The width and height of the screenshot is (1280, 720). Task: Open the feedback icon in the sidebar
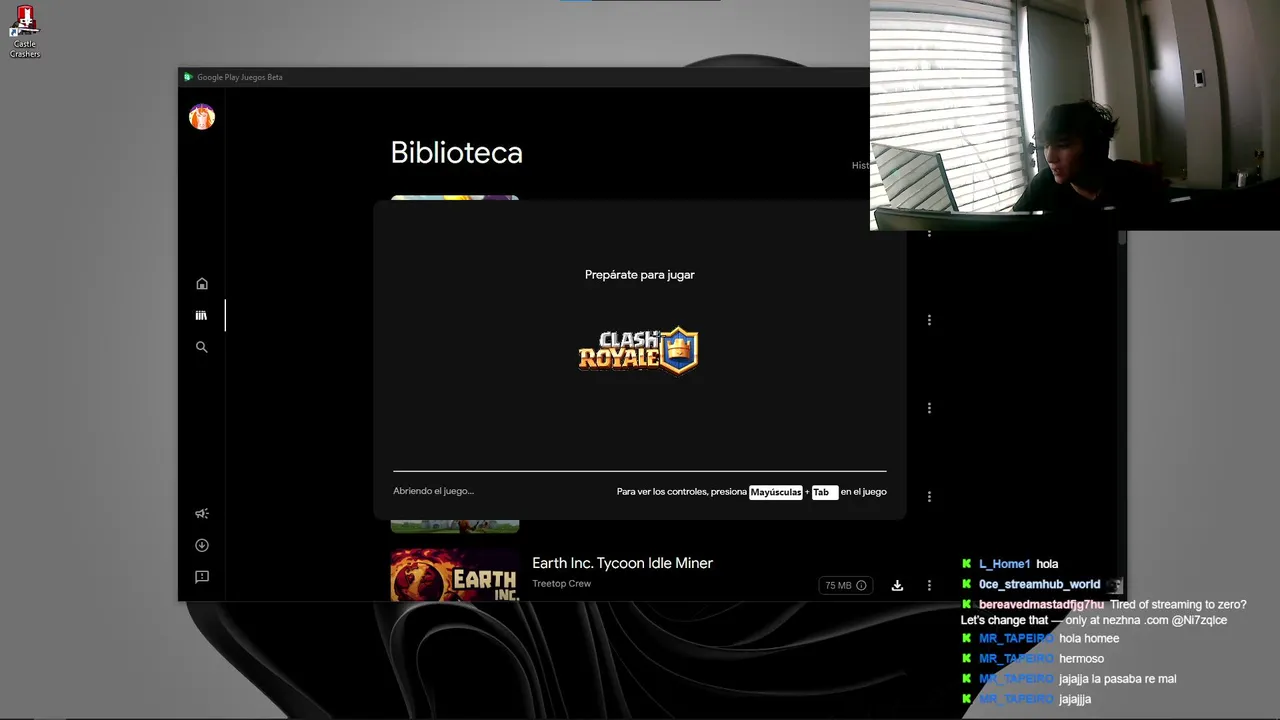point(202,577)
